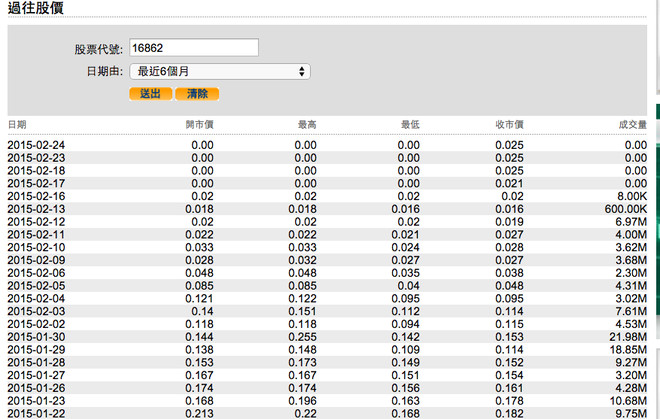Click the 清除 clear button
Viewport: 660px width, 419px height.
[197, 94]
